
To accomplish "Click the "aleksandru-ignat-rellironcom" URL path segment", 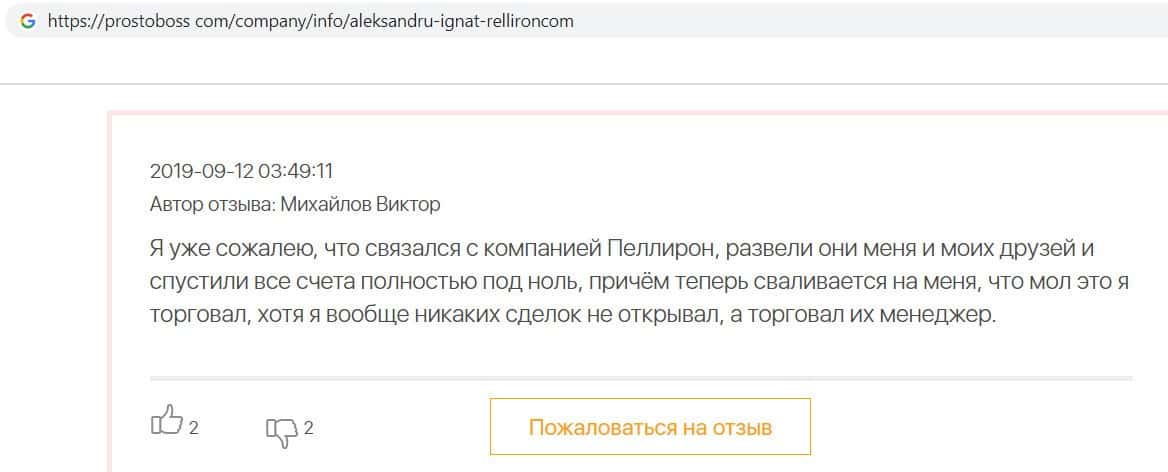I will [x=458, y=21].
